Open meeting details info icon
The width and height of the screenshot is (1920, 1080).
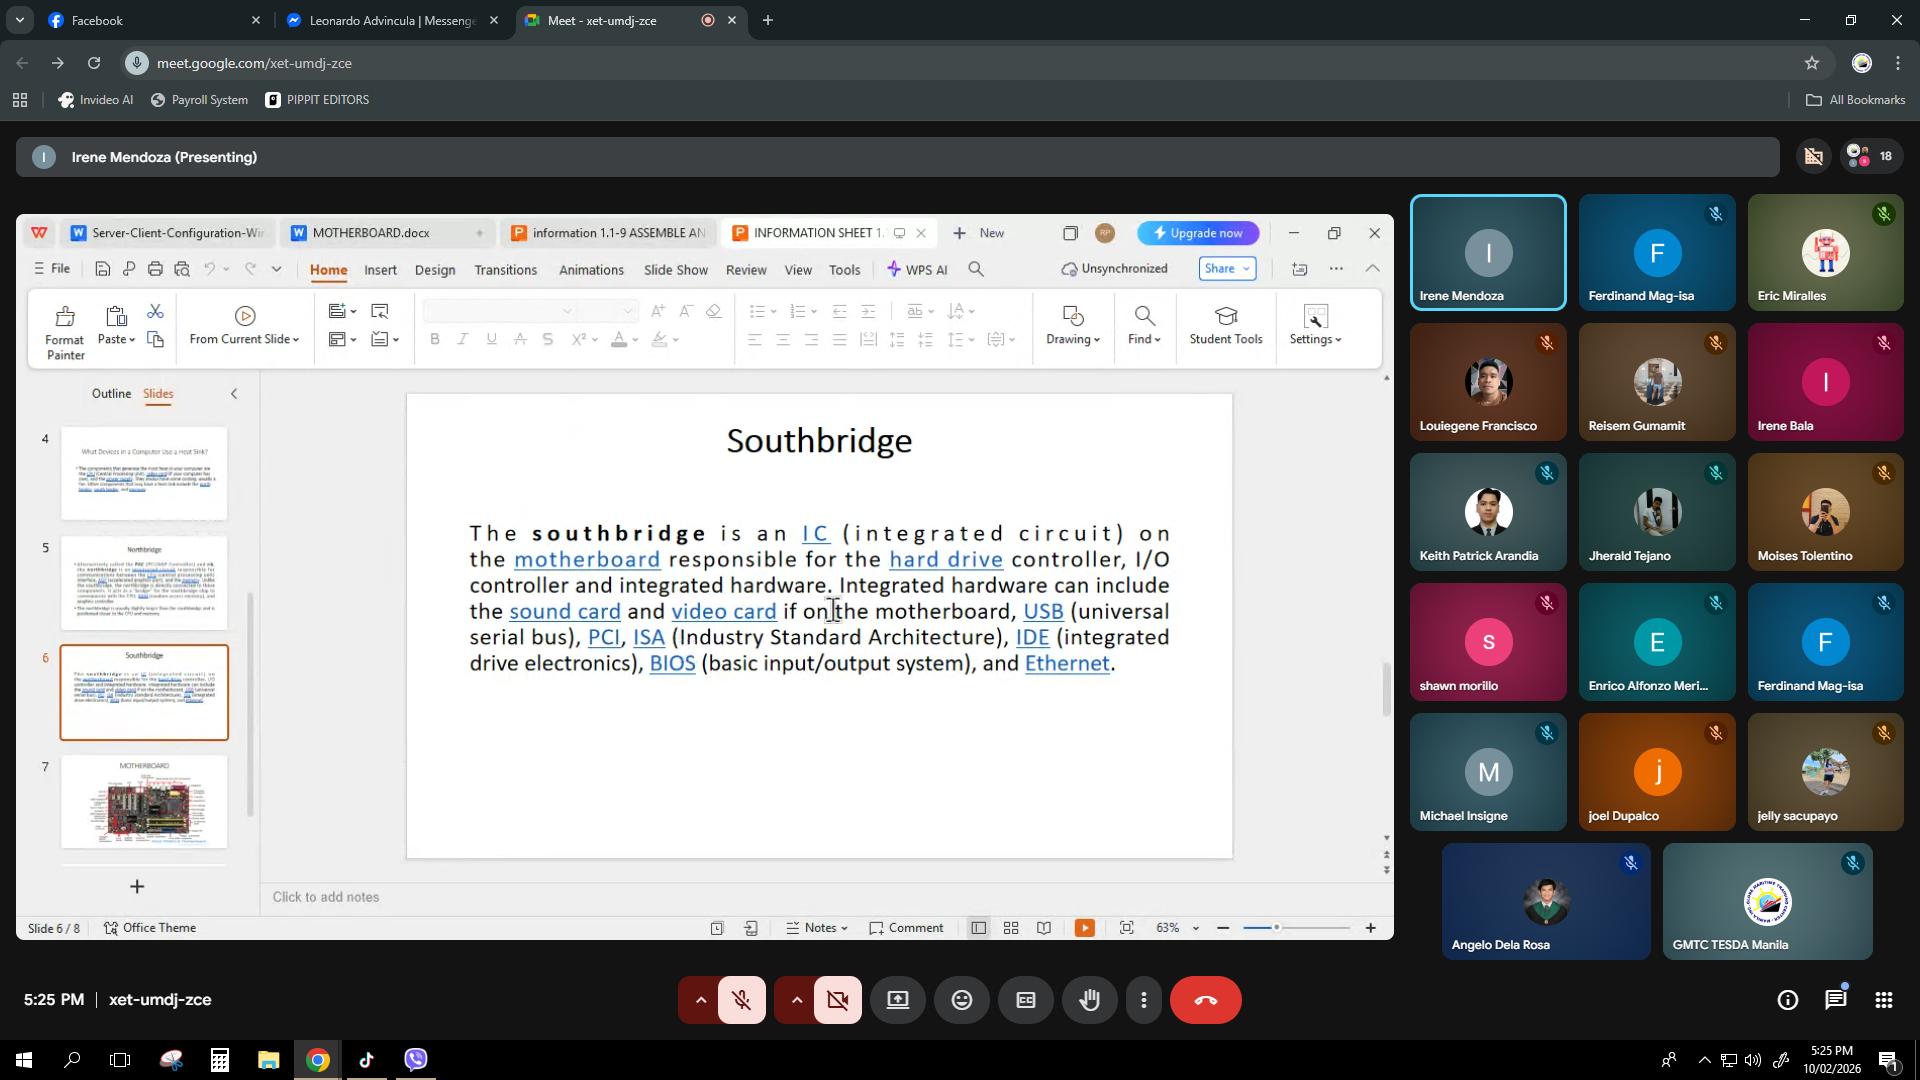click(x=1787, y=1000)
